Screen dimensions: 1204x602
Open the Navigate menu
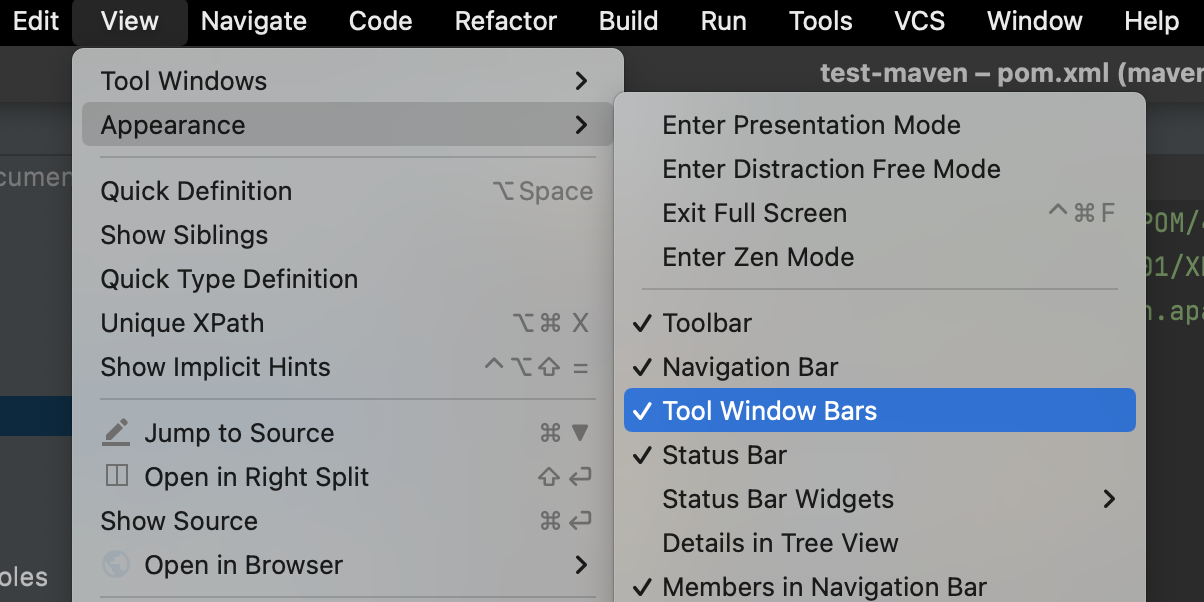(253, 21)
